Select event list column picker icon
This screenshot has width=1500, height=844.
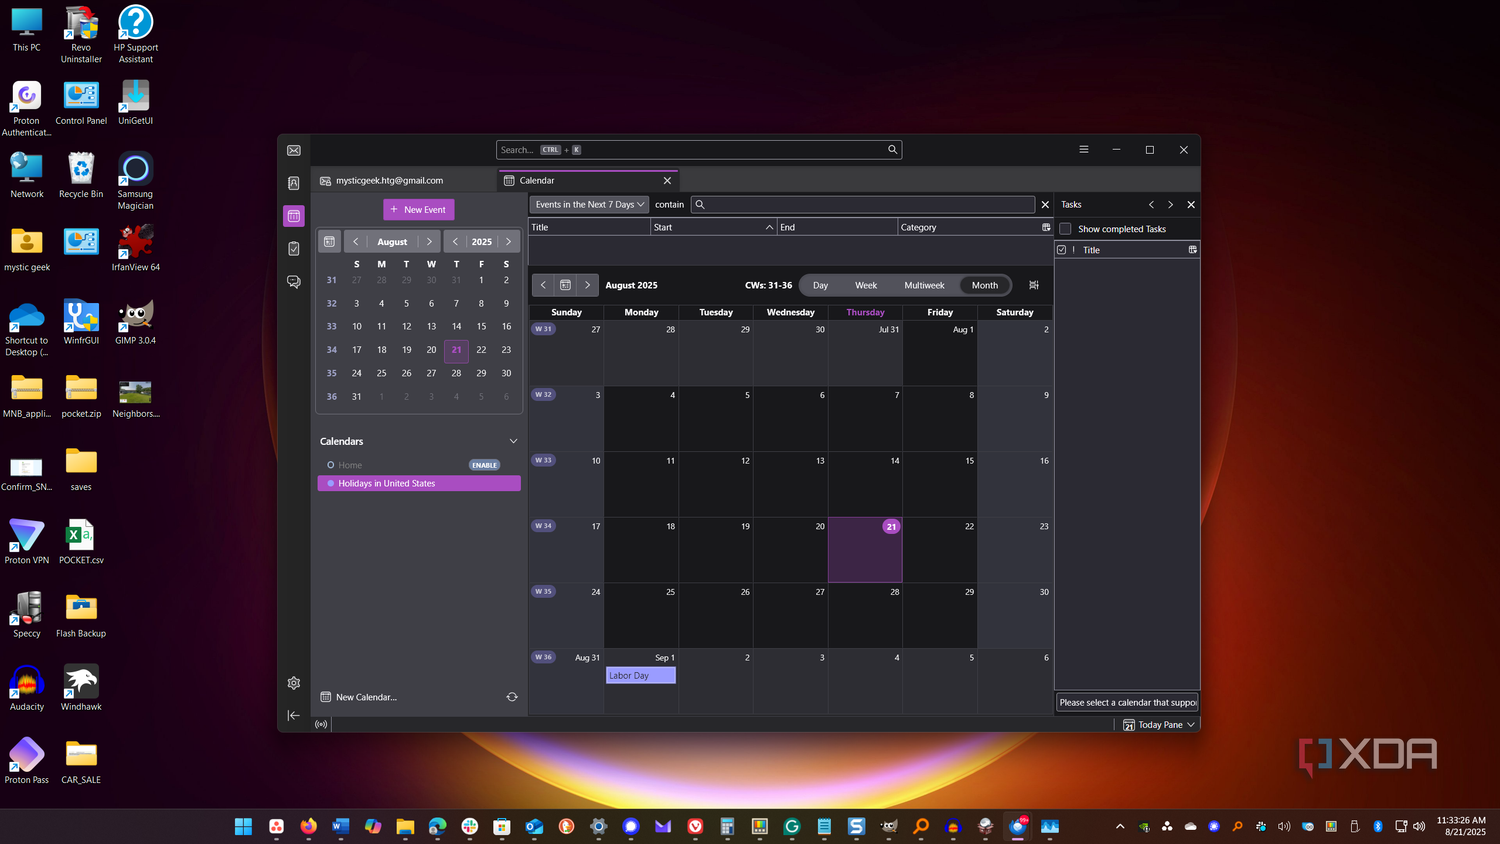[x=1046, y=227]
